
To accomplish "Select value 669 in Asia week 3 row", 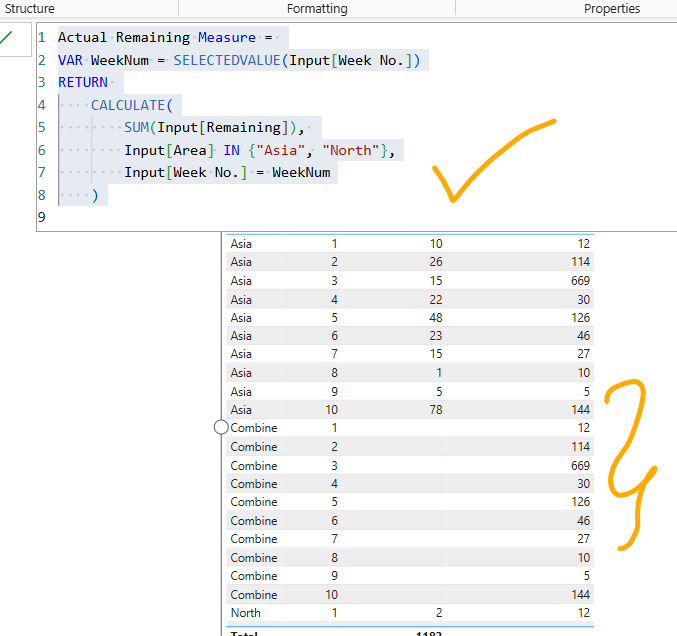I will (x=580, y=281).
